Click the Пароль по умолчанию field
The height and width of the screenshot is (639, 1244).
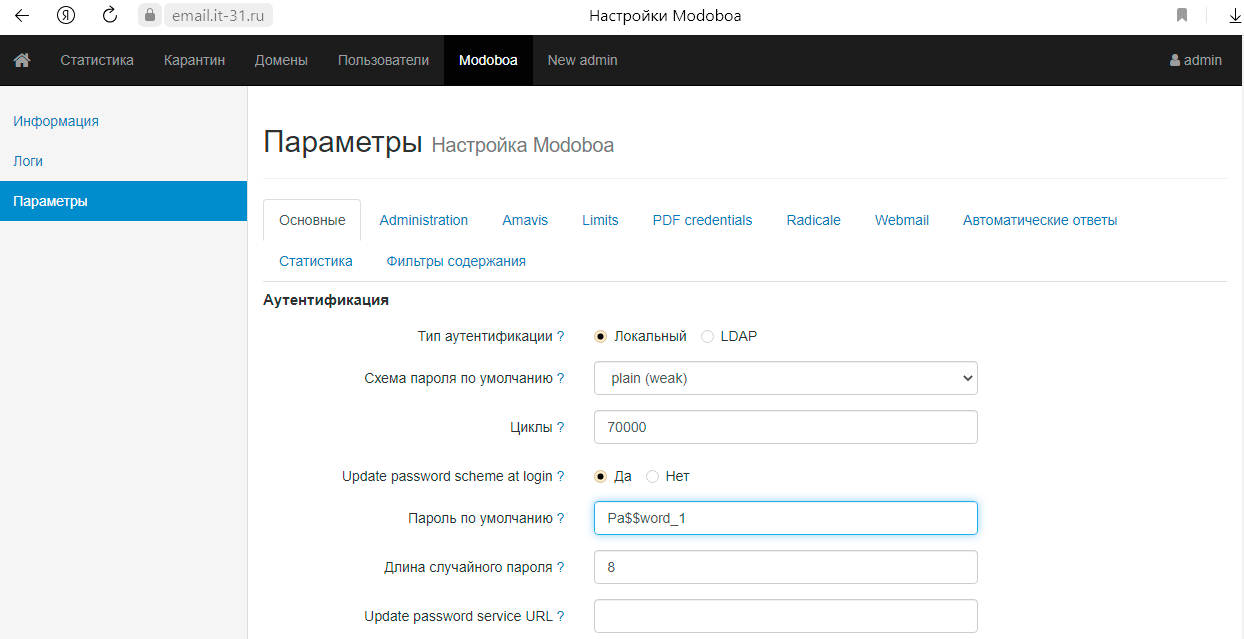[x=785, y=518]
